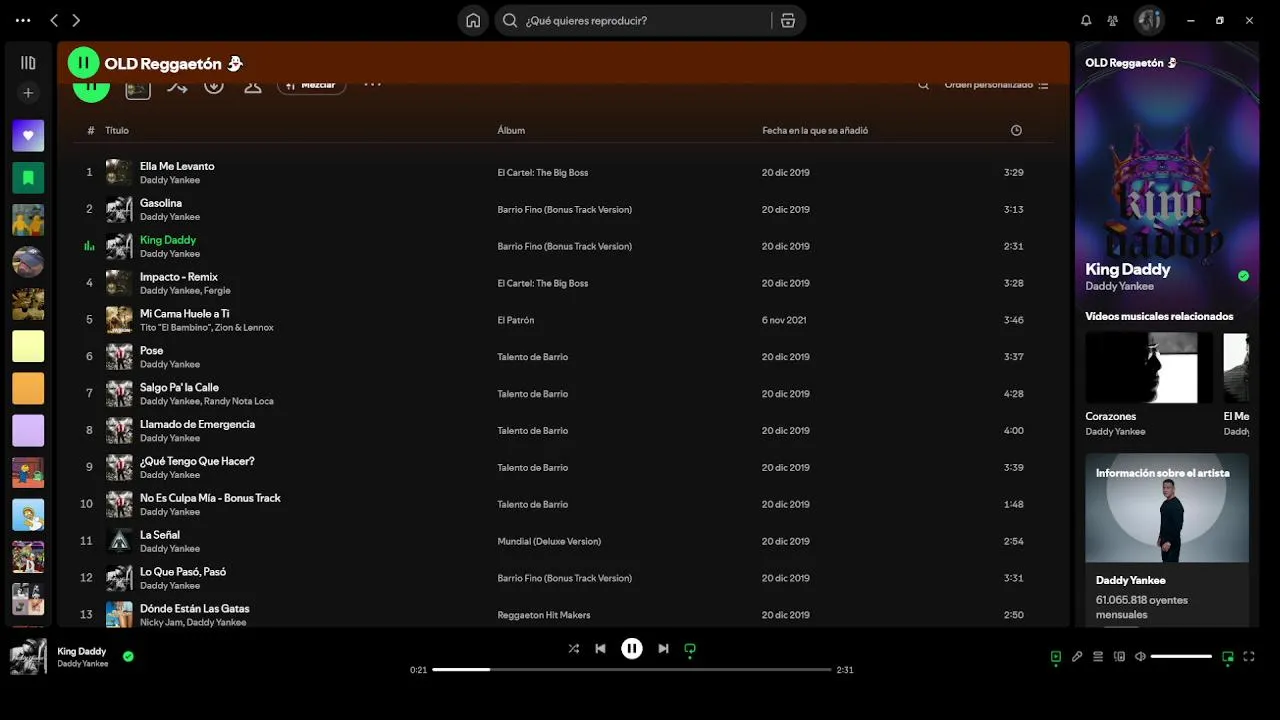Skip to the next track
The width and height of the screenshot is (1280, 720).
click(663, 649)
